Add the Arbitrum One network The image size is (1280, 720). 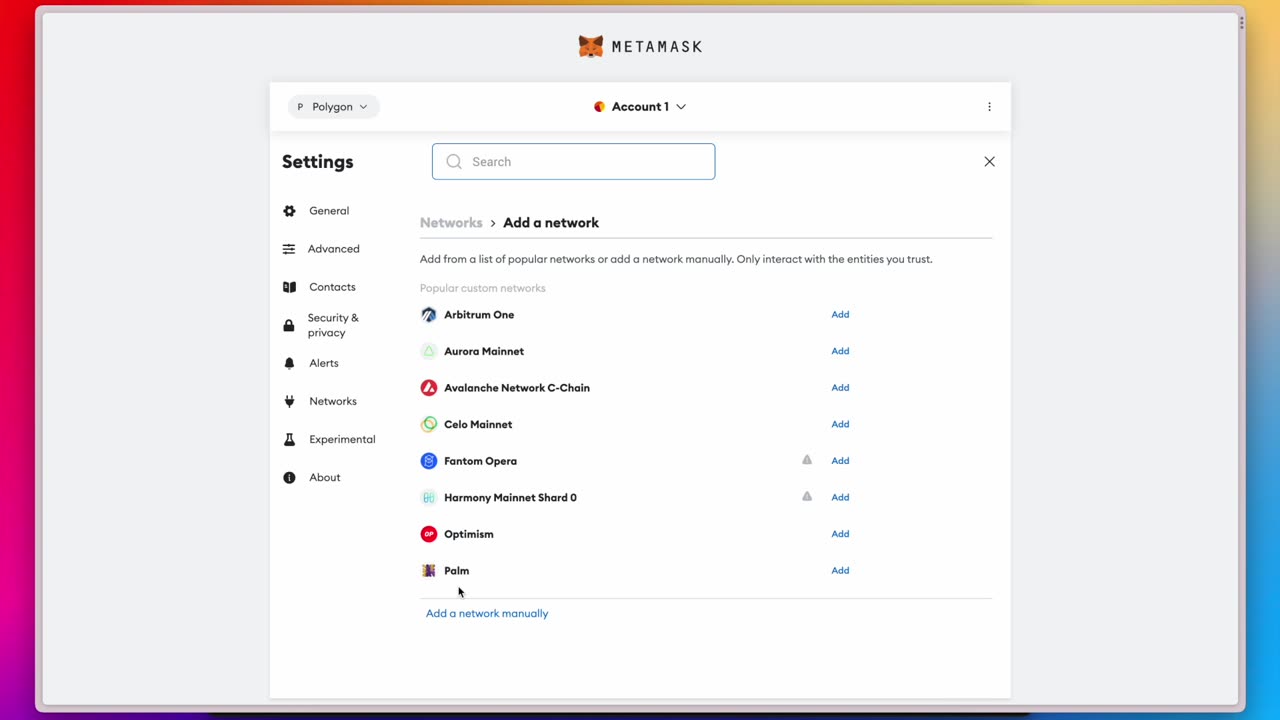[840, 315]
